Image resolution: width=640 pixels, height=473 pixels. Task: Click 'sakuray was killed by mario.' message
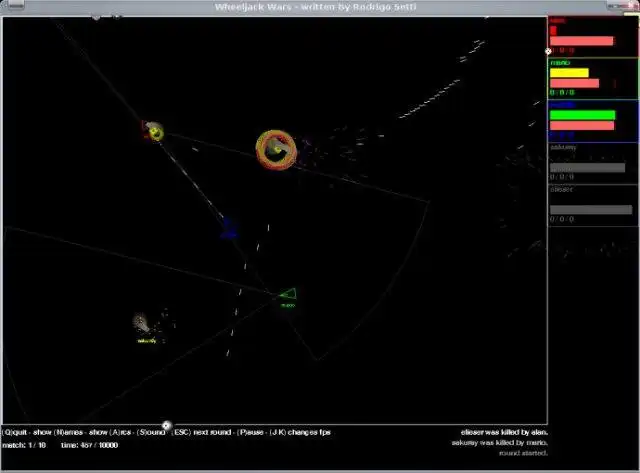click(x=500, y=443)
